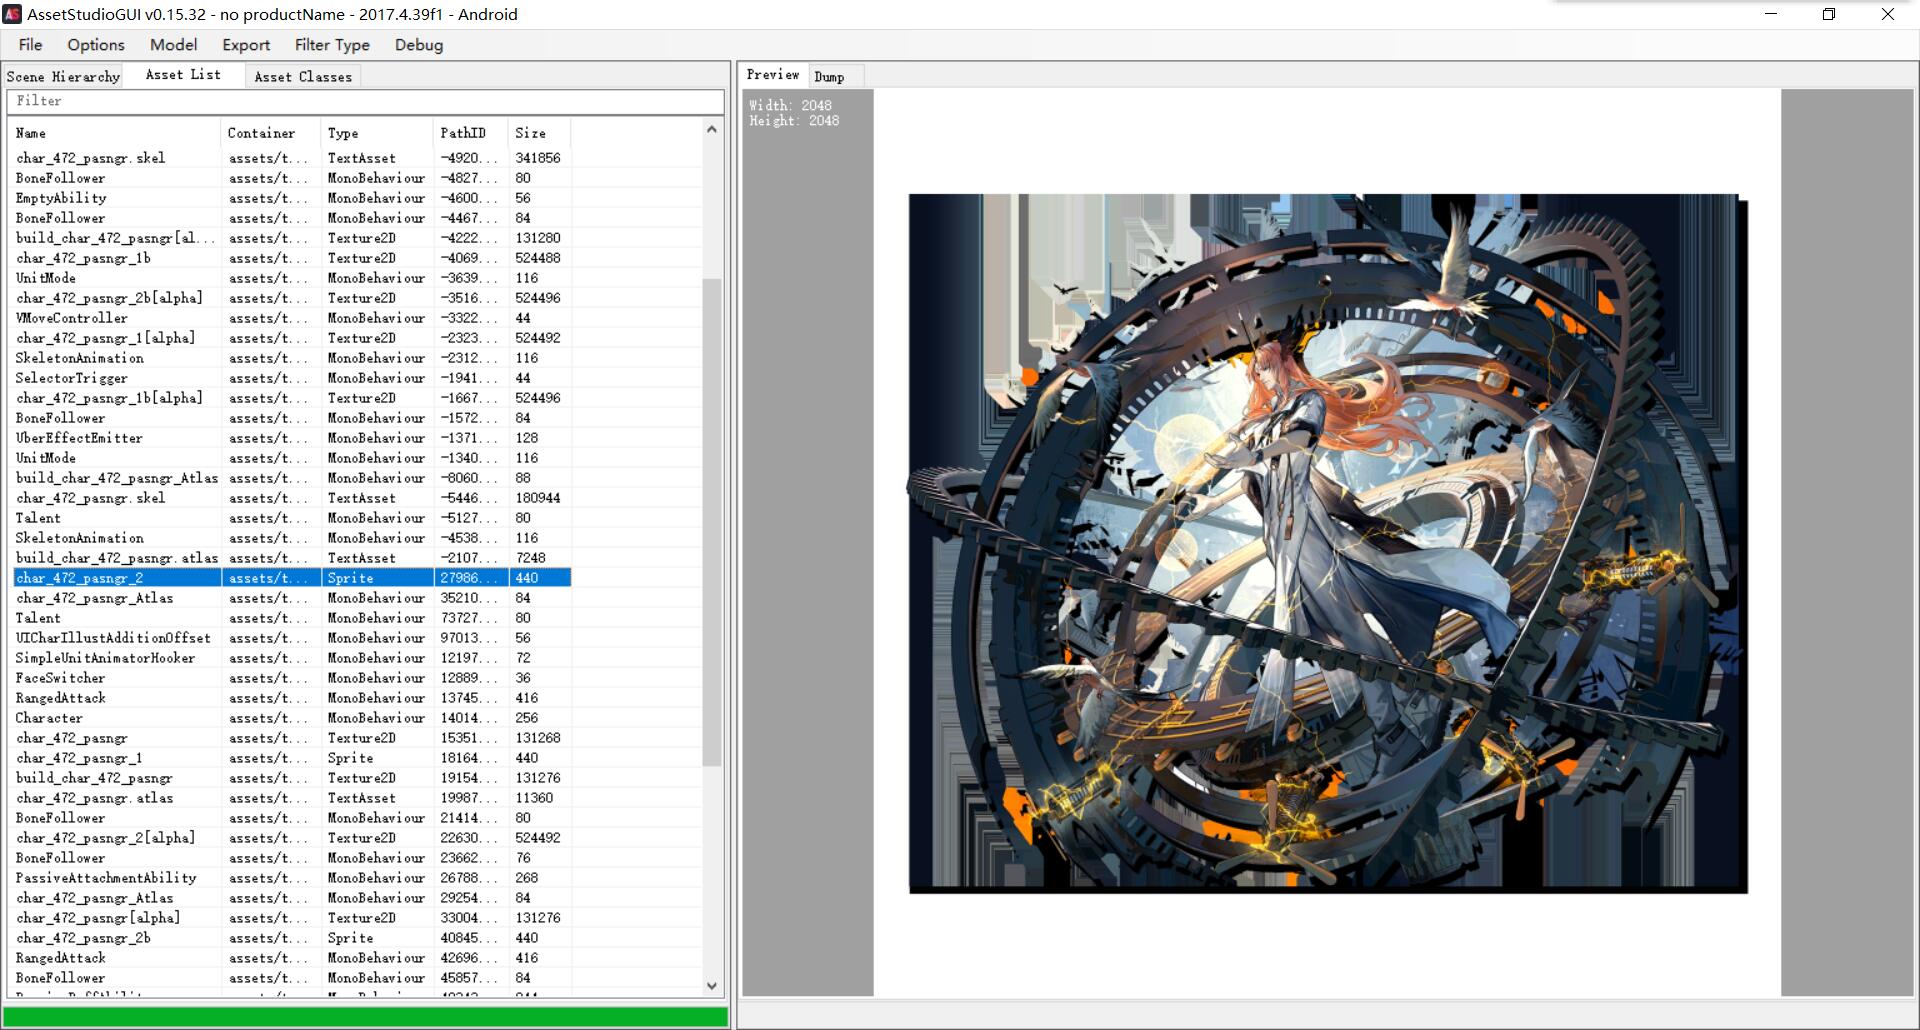This screenshot has height=1030, width=1920.
Task: Select the FaceSwitcher asset row
Action: pyautogui.click(x=292, y=678)
